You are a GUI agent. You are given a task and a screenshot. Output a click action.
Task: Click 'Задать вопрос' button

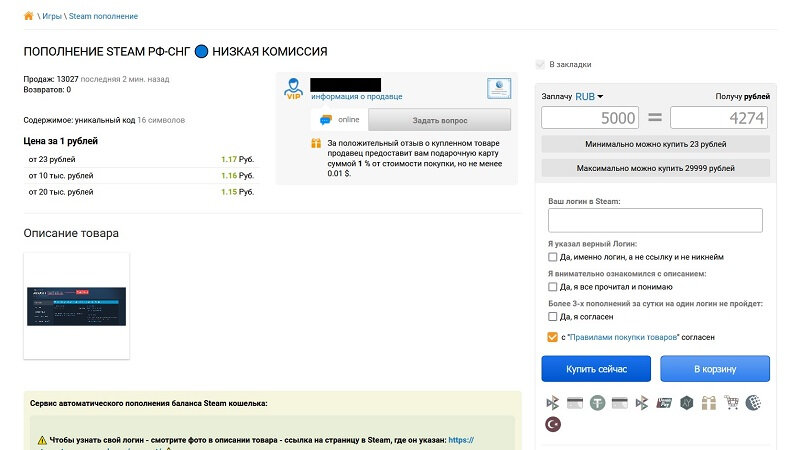click(x=439, y=120)
